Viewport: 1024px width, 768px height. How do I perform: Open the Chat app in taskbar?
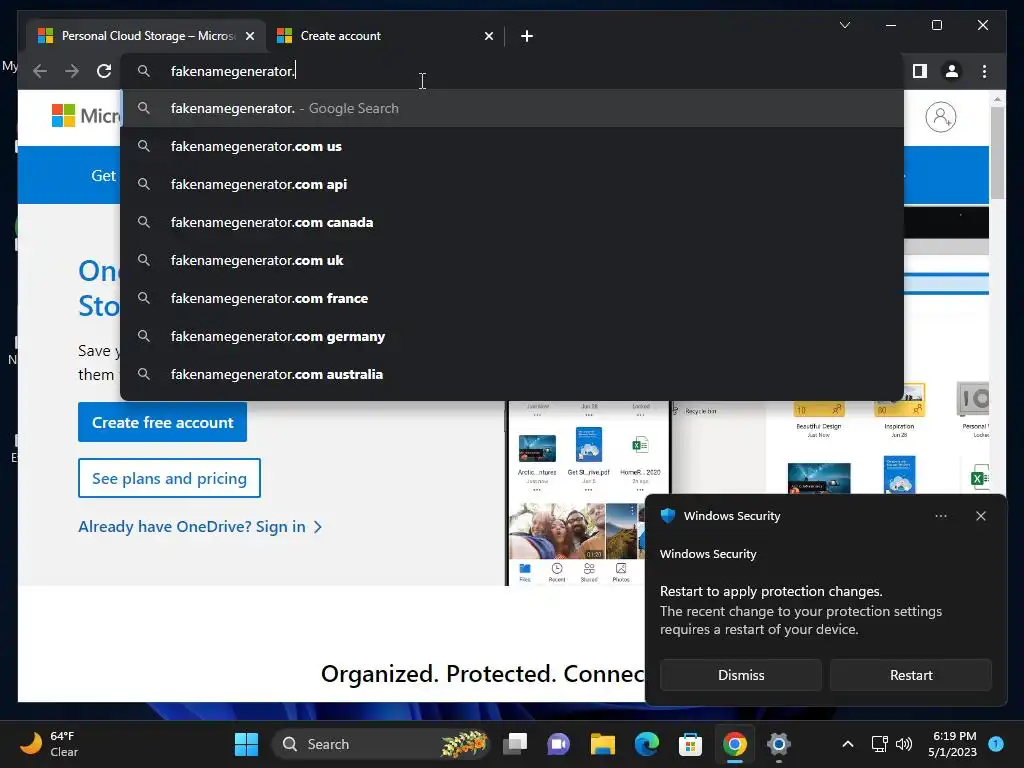tap(558, 744)
